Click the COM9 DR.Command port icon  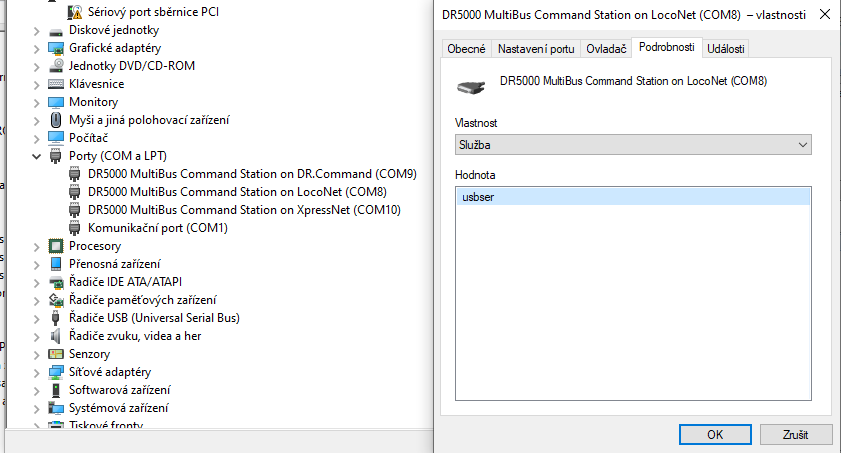[75, 174]
